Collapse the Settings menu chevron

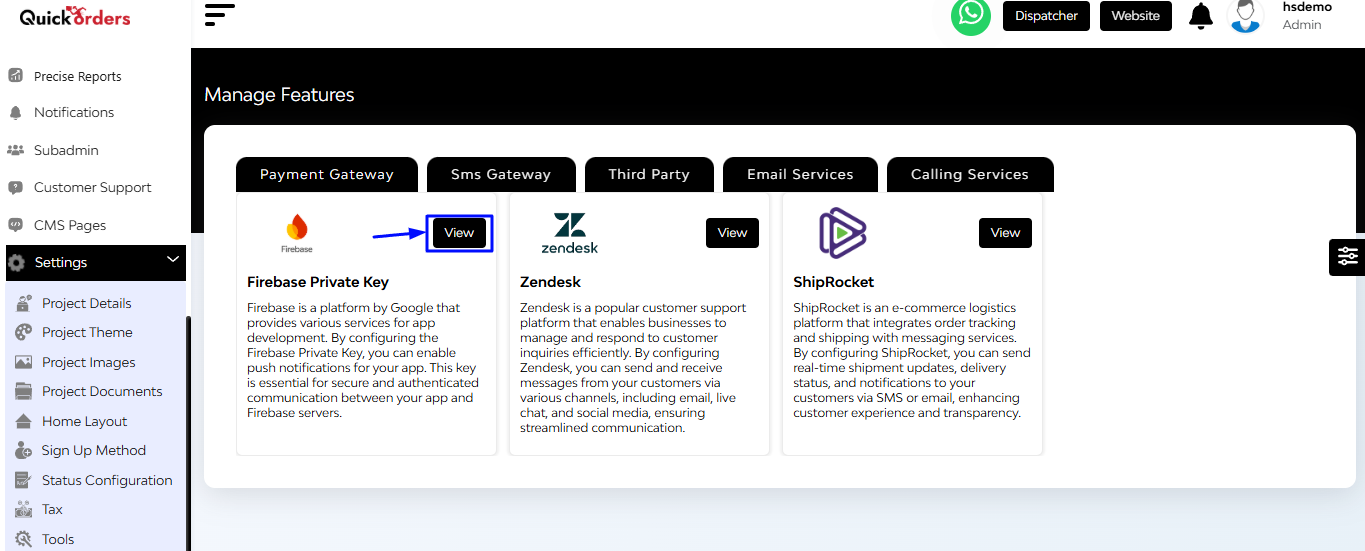[x=173, y=260]
